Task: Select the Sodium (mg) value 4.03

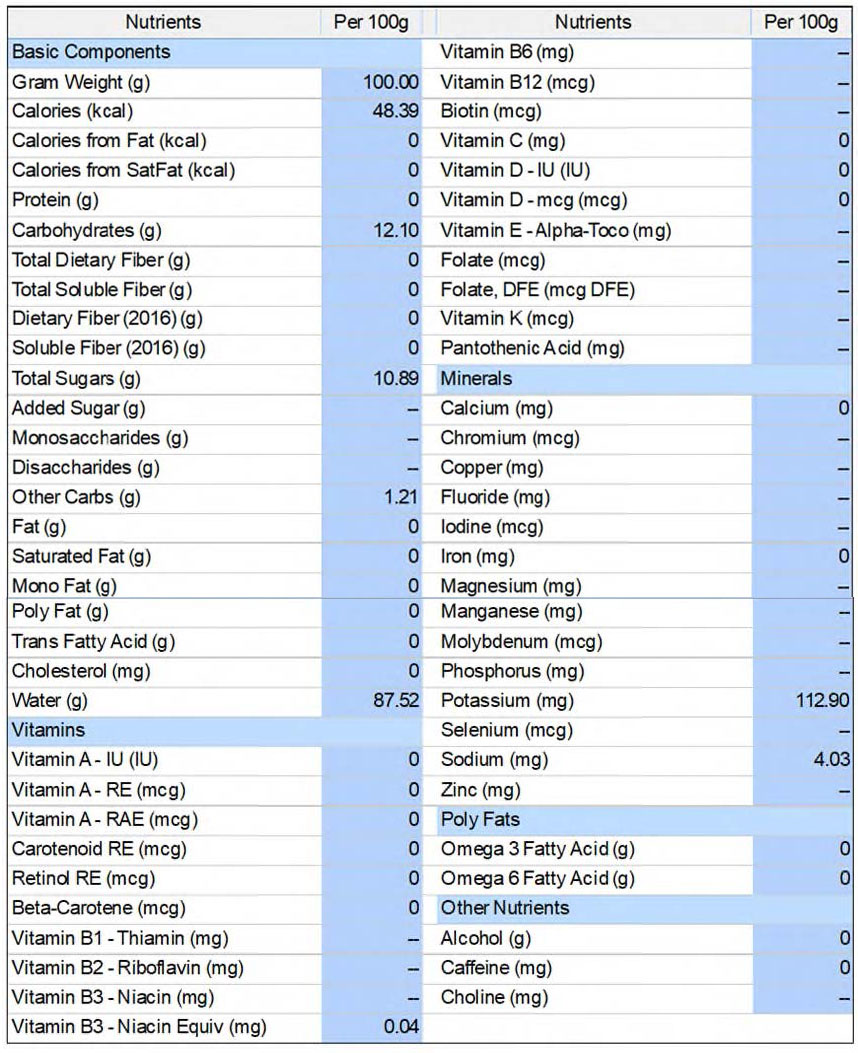Action: pyautogui.click(x=831, y=760)
